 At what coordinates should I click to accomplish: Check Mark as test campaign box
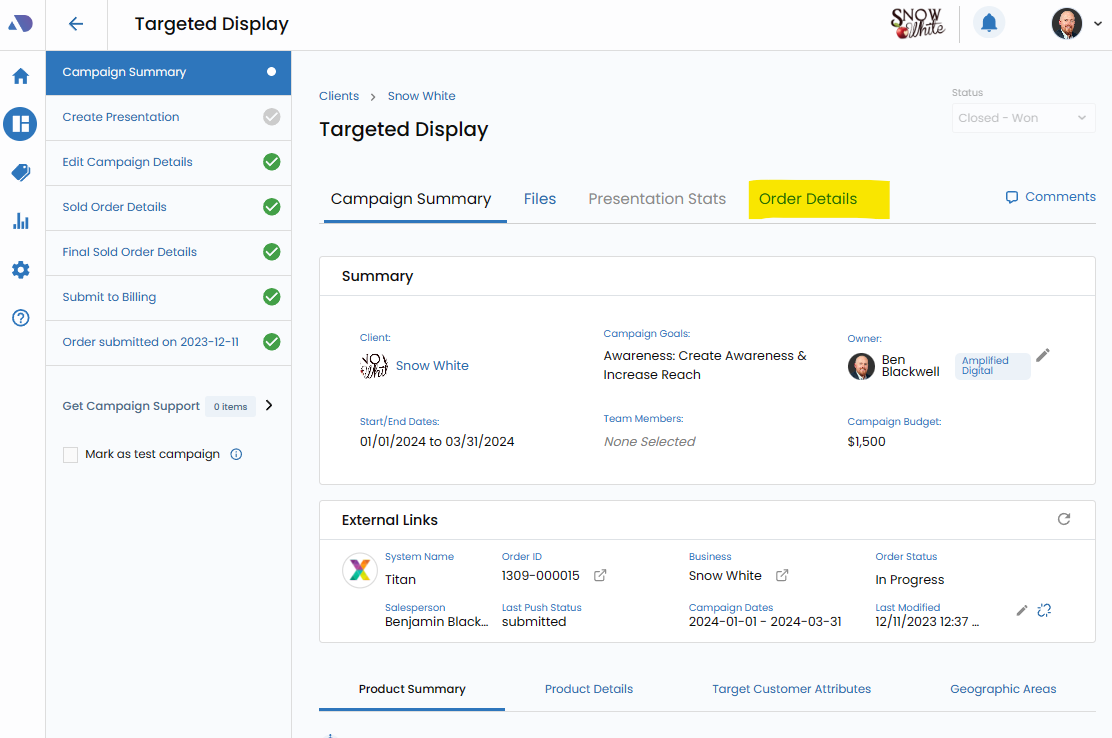tap(70, 455)
